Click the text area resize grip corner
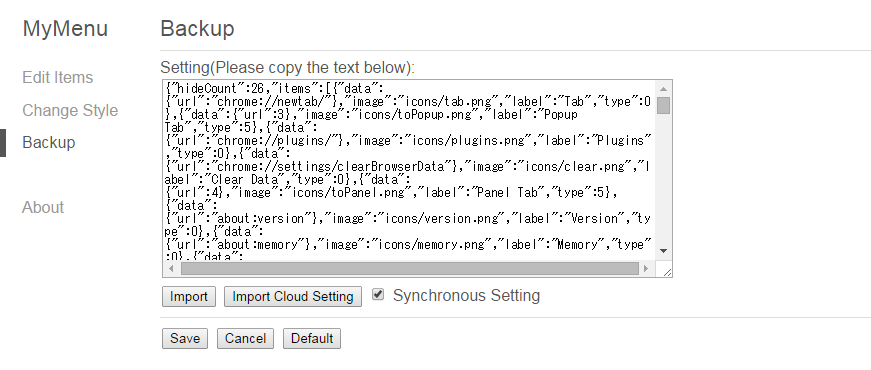 tap(667, 271)
